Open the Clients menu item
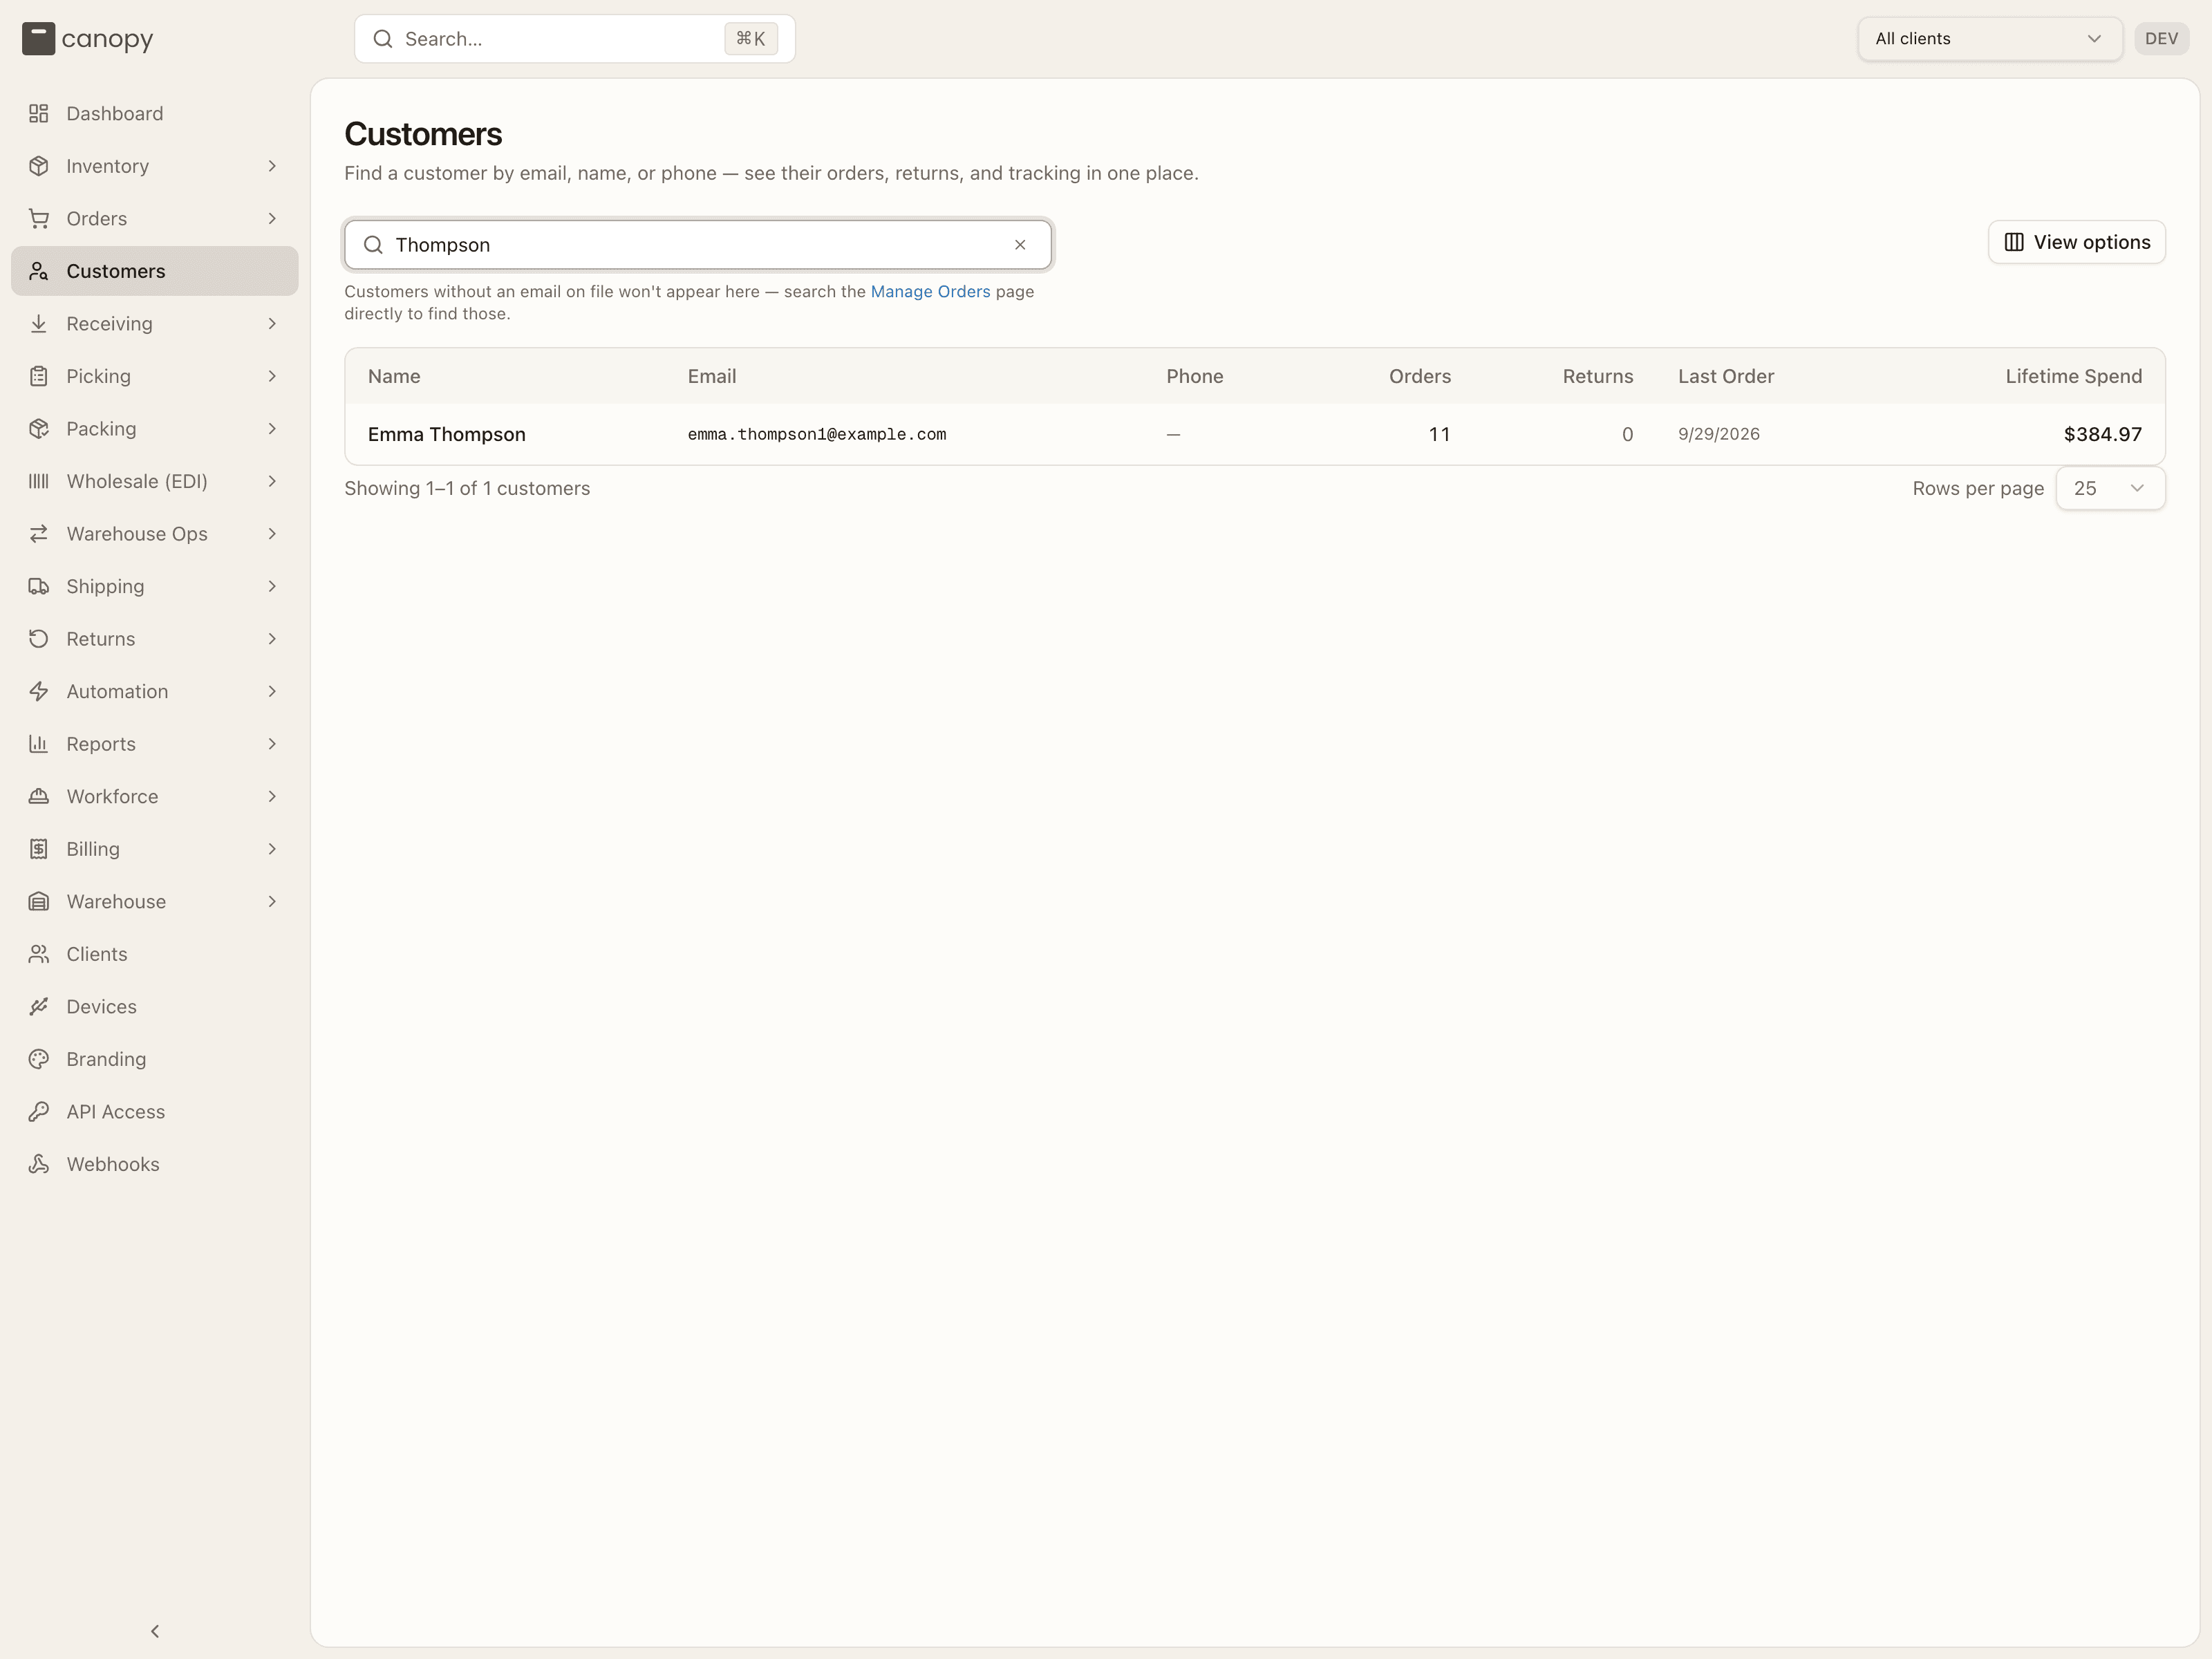 155,953
